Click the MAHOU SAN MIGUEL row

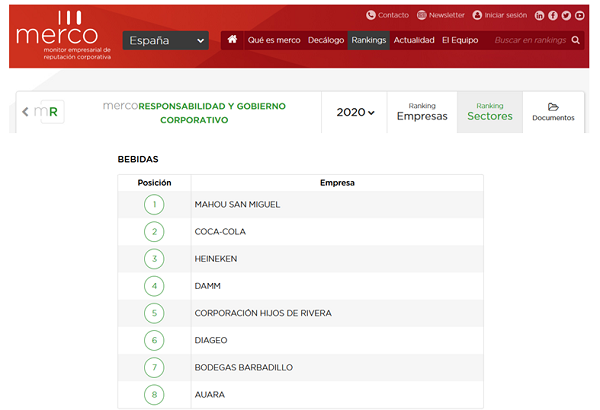(300, 204)
